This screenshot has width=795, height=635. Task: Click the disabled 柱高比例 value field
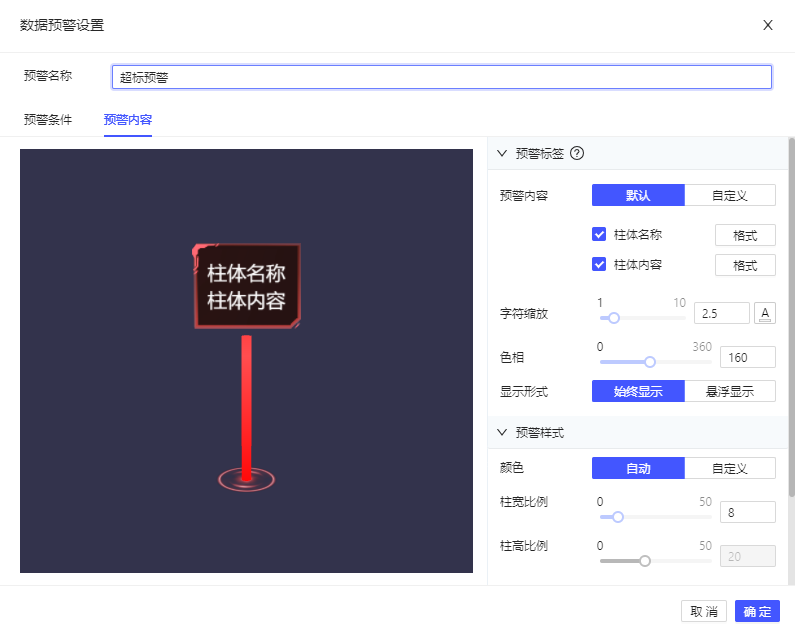[x=747, y=556]
